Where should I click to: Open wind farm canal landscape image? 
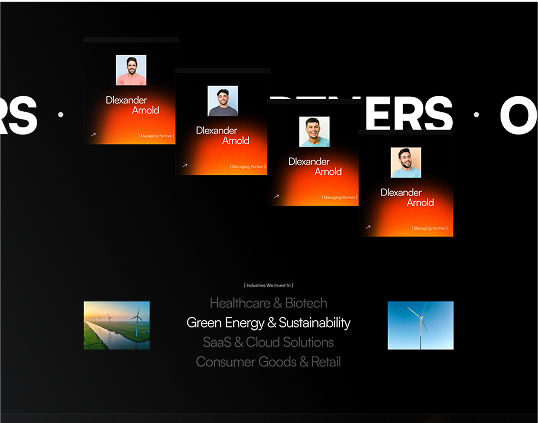pyautogui.click(x=117, y=325)
